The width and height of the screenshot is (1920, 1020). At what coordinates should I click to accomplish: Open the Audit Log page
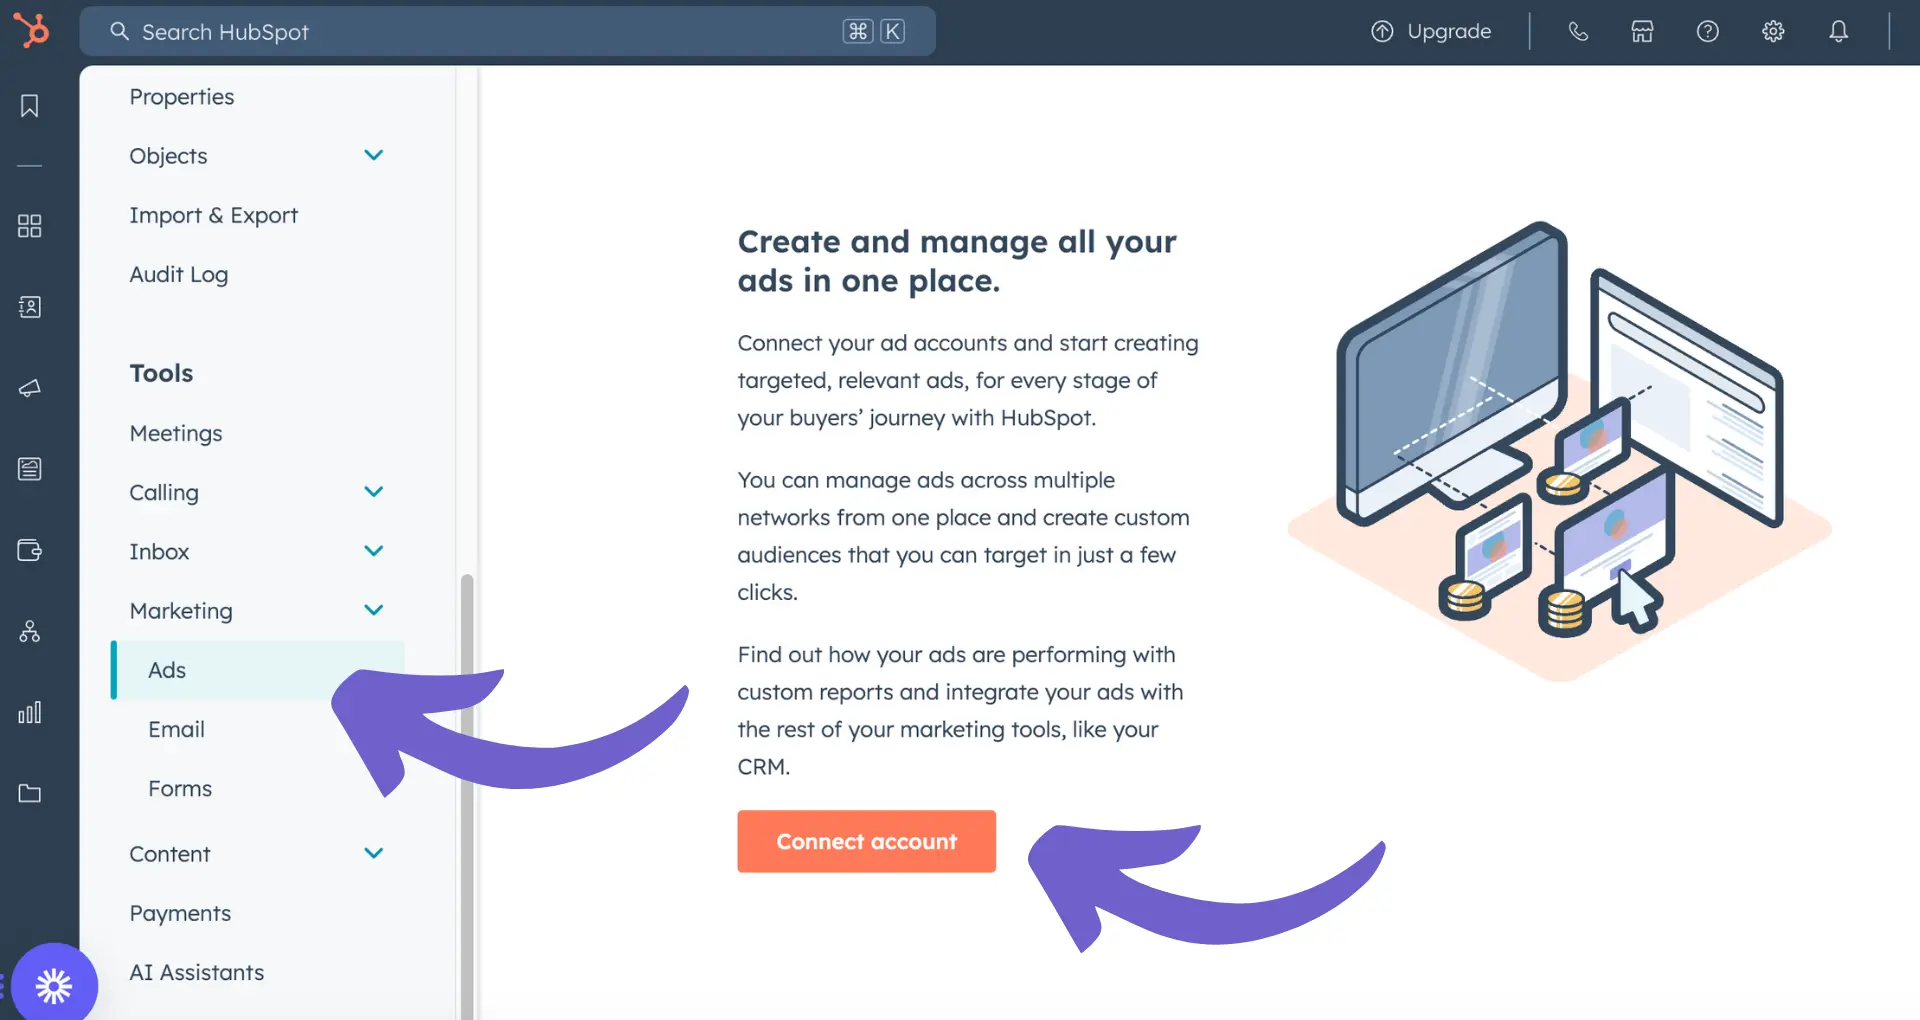tap(179, 274)
